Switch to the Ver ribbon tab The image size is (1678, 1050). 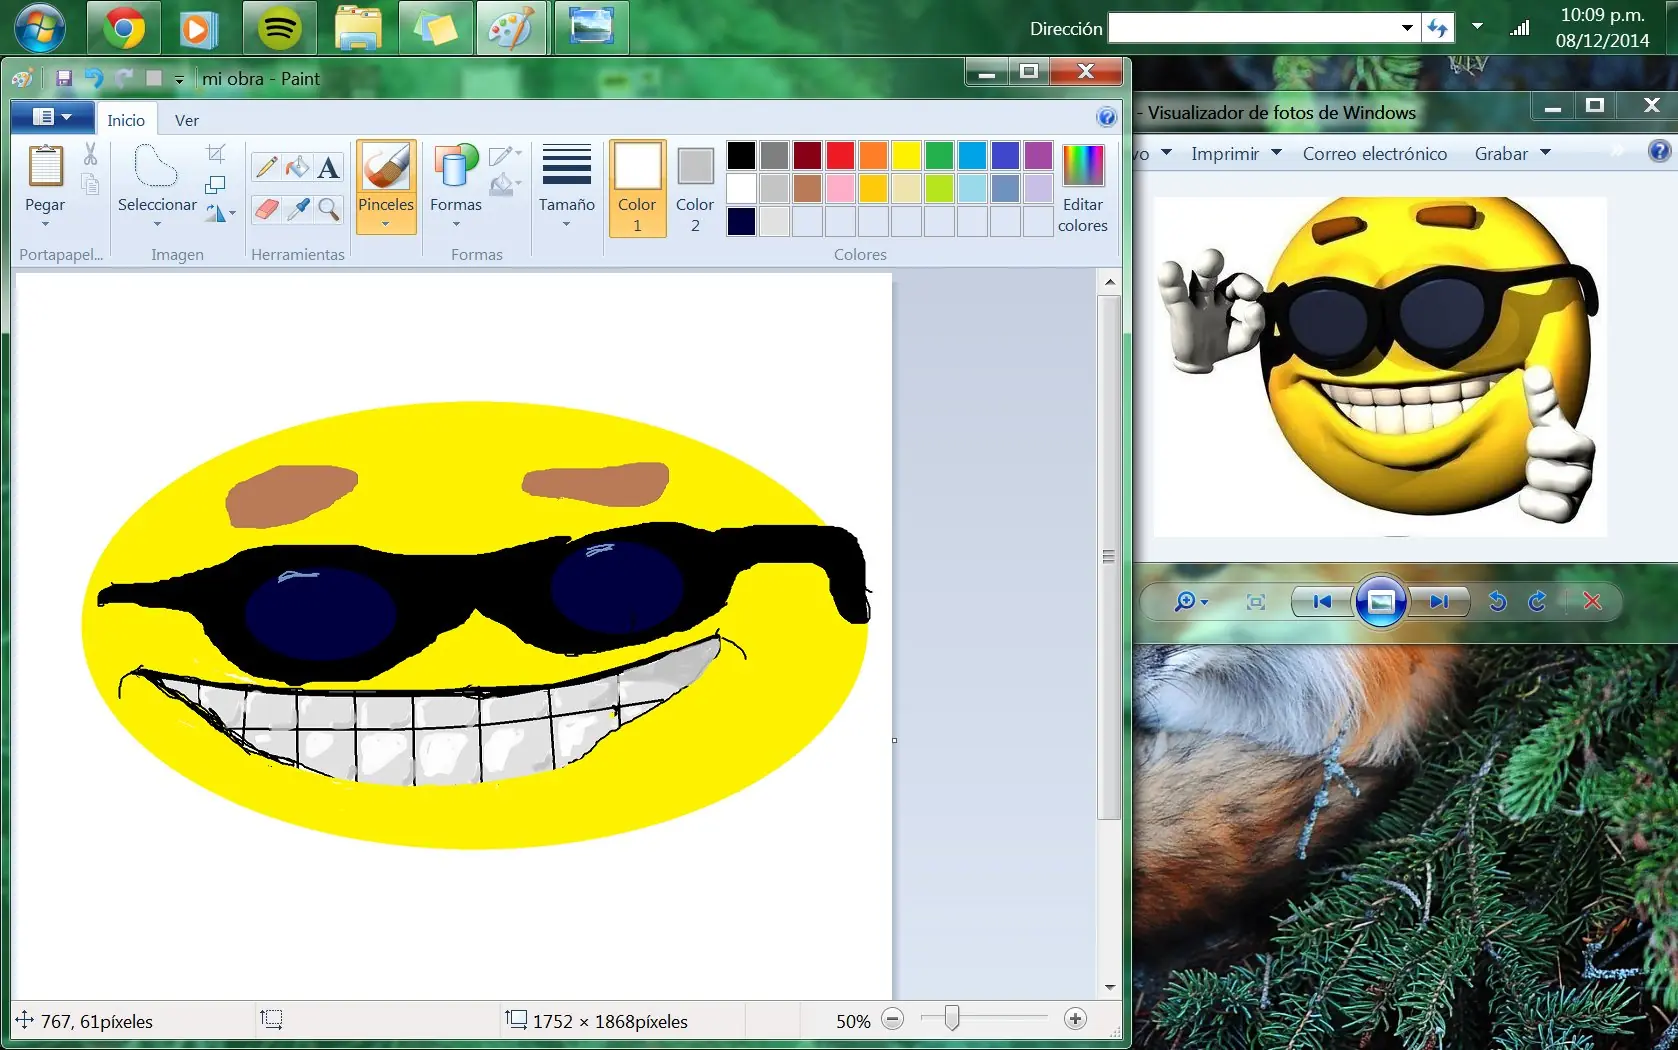point(187,120)
